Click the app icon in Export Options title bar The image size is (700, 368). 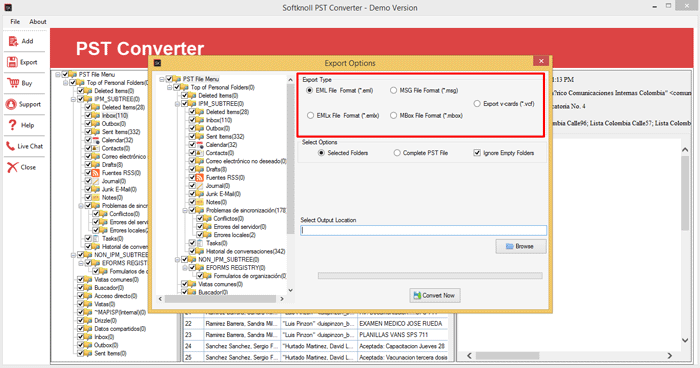157,63
